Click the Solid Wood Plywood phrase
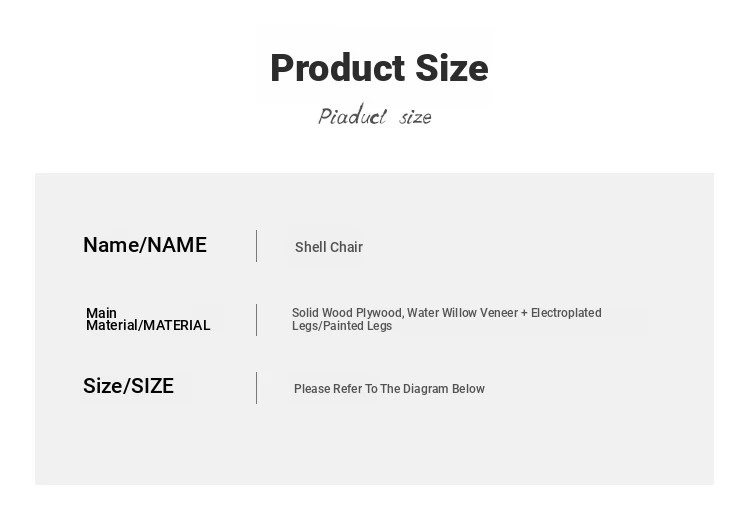 (346, 313)
